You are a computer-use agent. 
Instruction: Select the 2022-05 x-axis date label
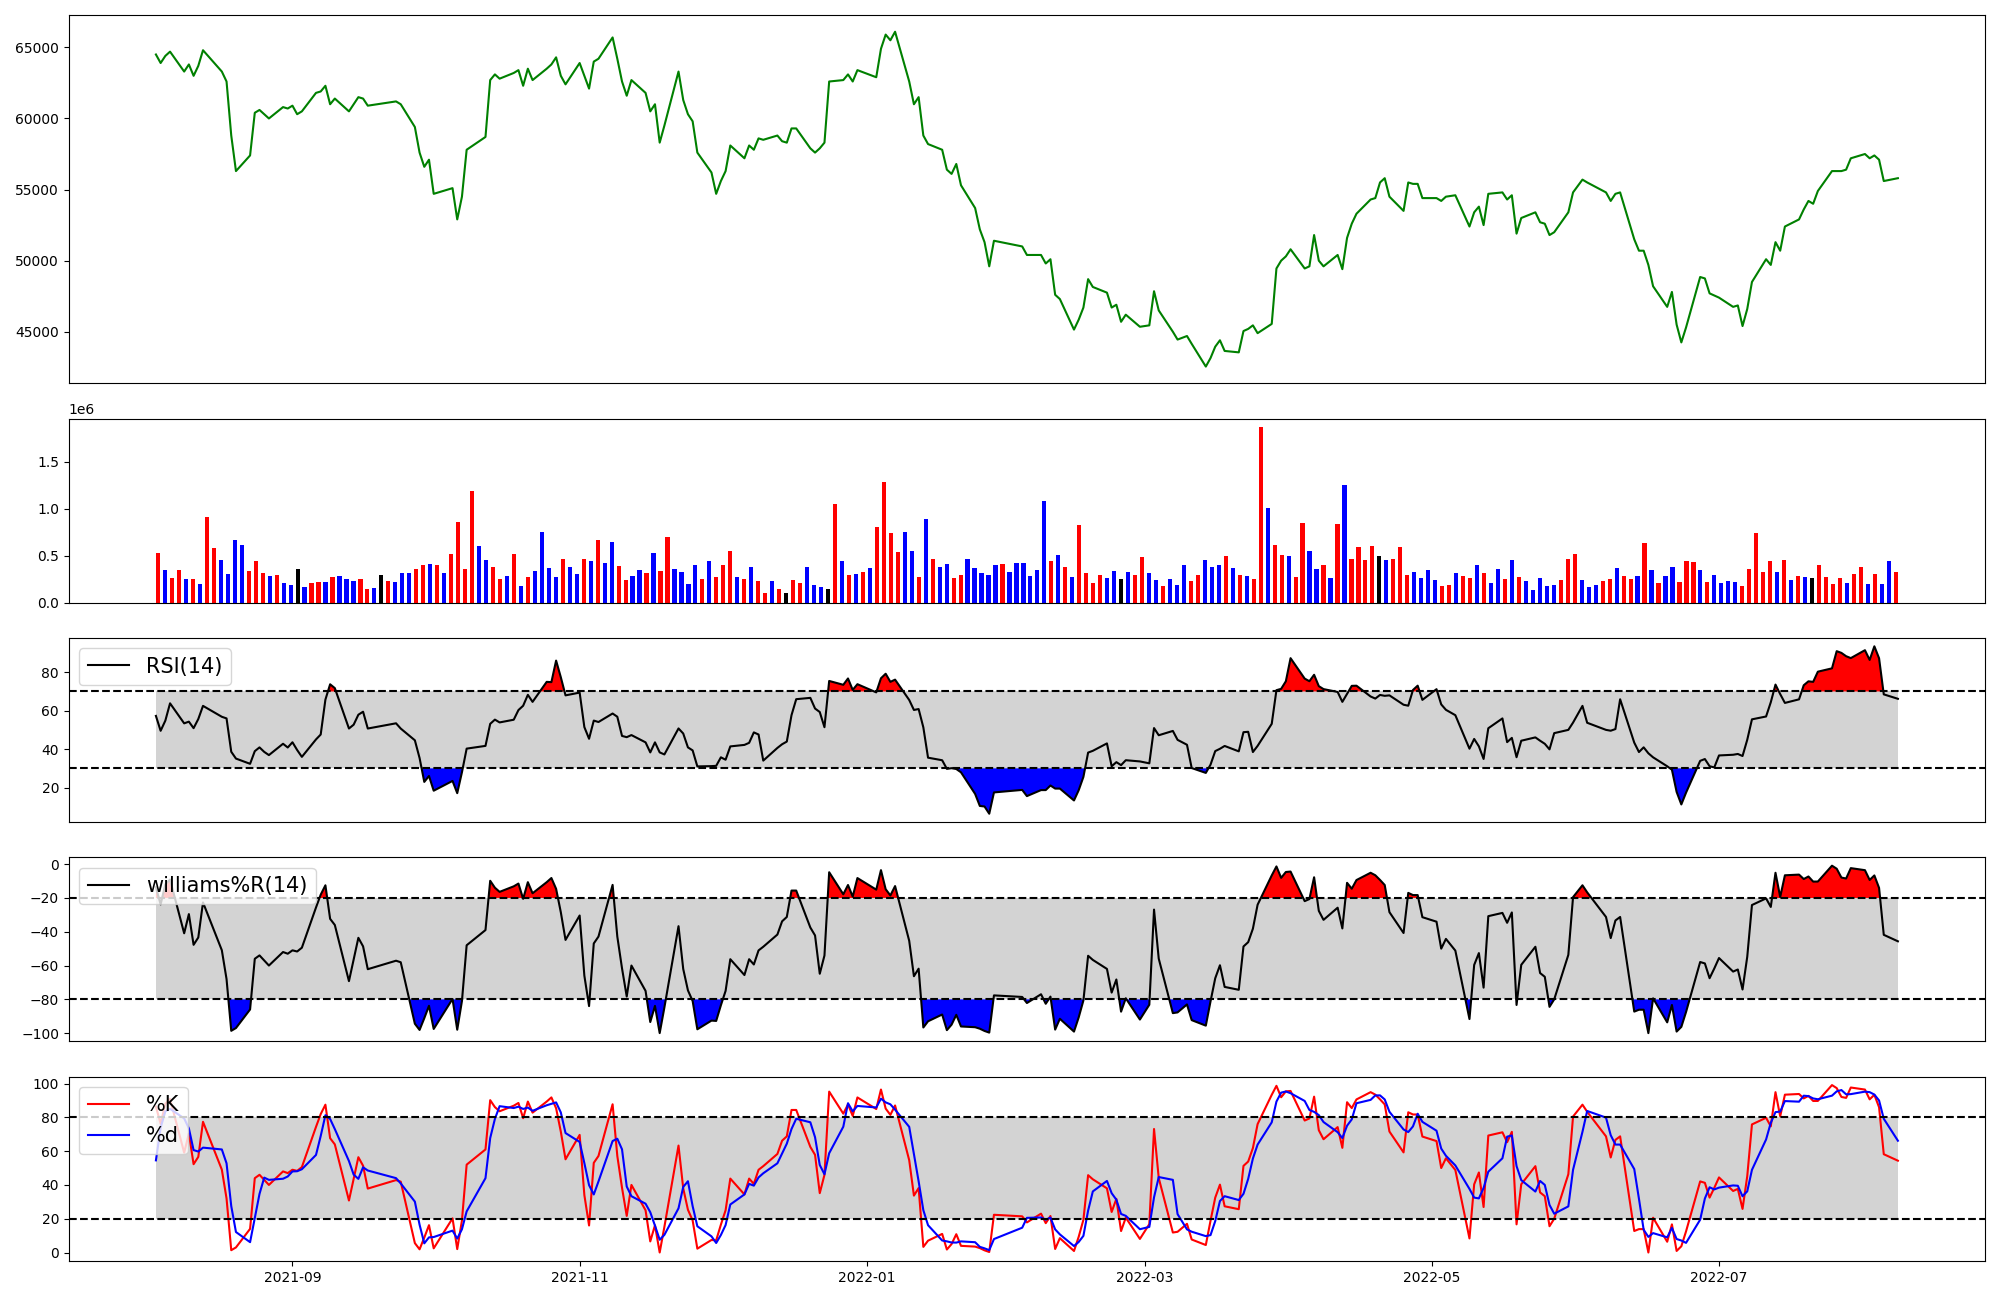(x=1431, y=1277)
